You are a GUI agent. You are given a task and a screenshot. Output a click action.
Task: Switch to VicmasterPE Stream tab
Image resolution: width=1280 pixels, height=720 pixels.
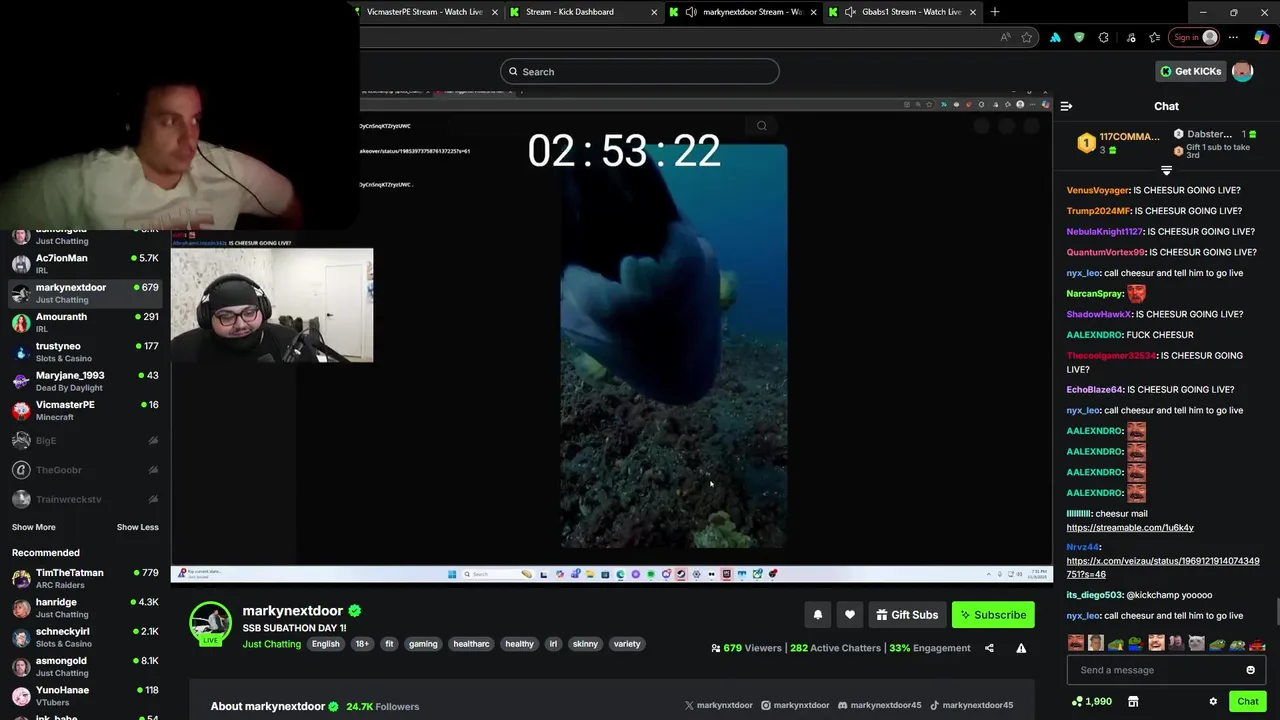(425, 12)
